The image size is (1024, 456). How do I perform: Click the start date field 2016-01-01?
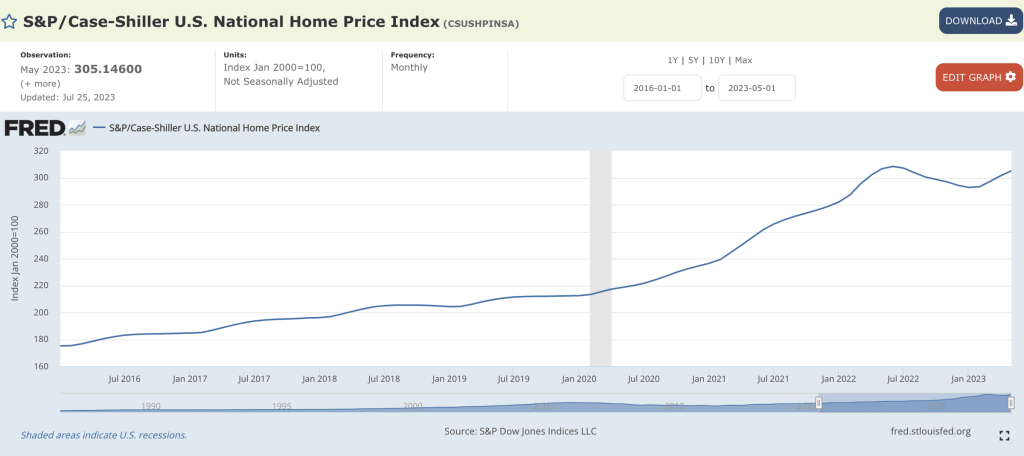point(662,88)
